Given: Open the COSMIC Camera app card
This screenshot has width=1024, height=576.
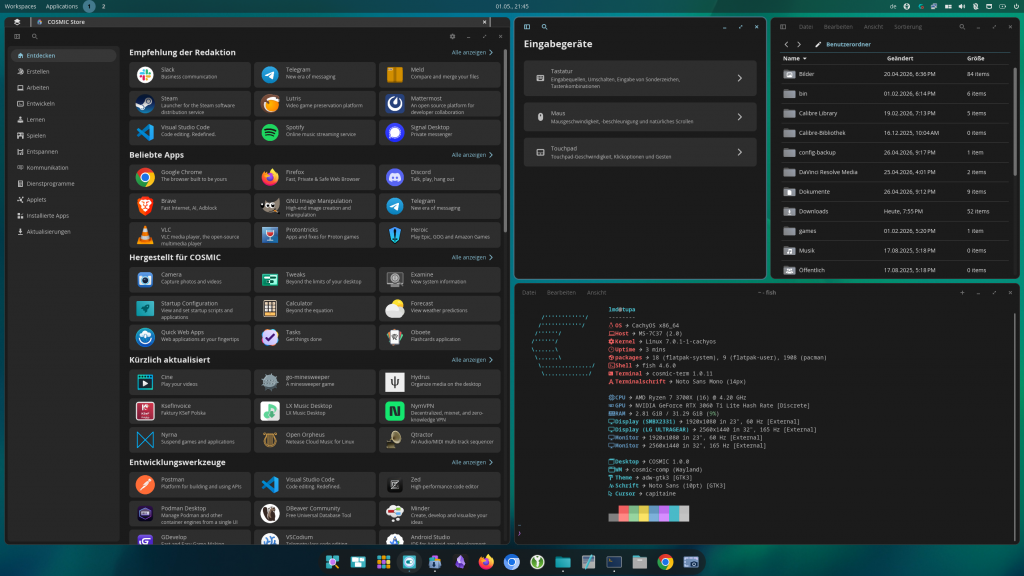Looking at the screenshot, I should [x=189, y=279].
